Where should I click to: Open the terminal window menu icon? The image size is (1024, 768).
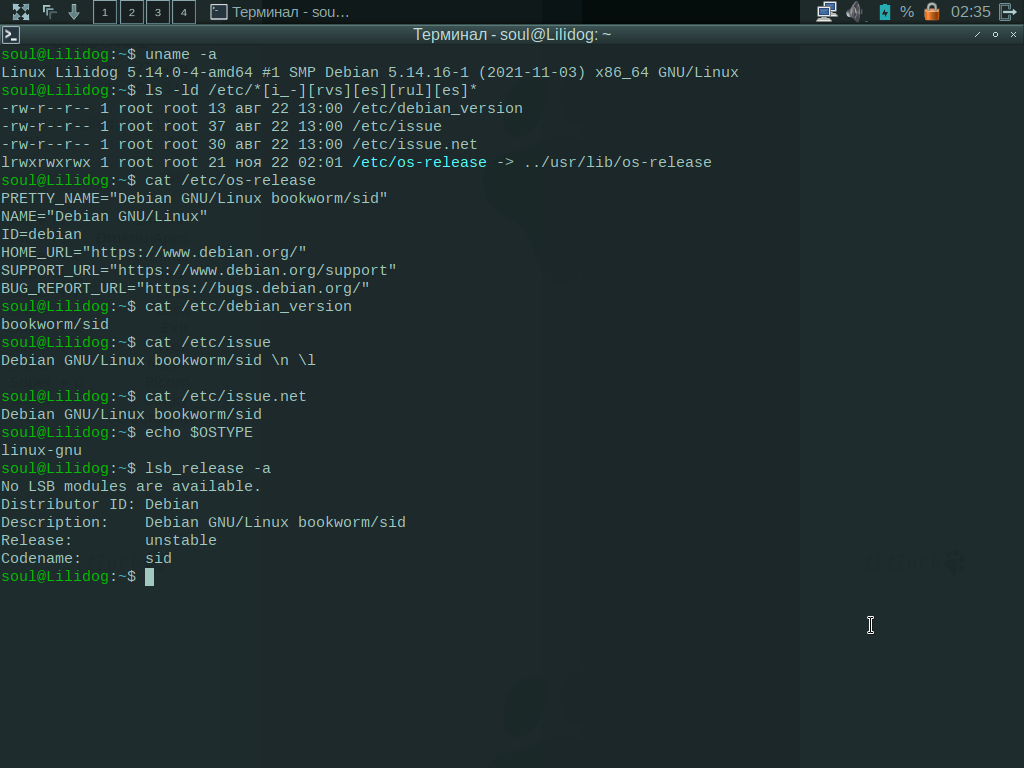point(10,35)
